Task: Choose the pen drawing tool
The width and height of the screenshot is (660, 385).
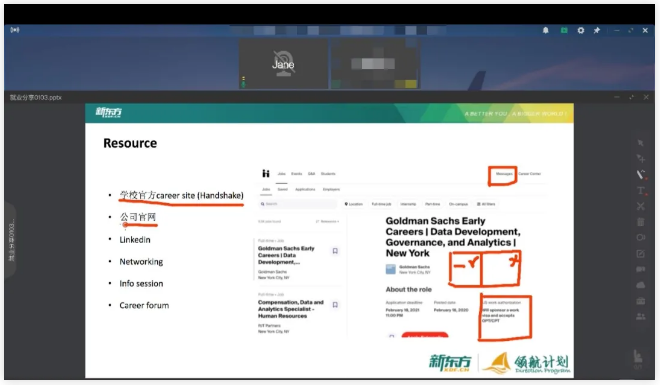Action: (641, 175)
